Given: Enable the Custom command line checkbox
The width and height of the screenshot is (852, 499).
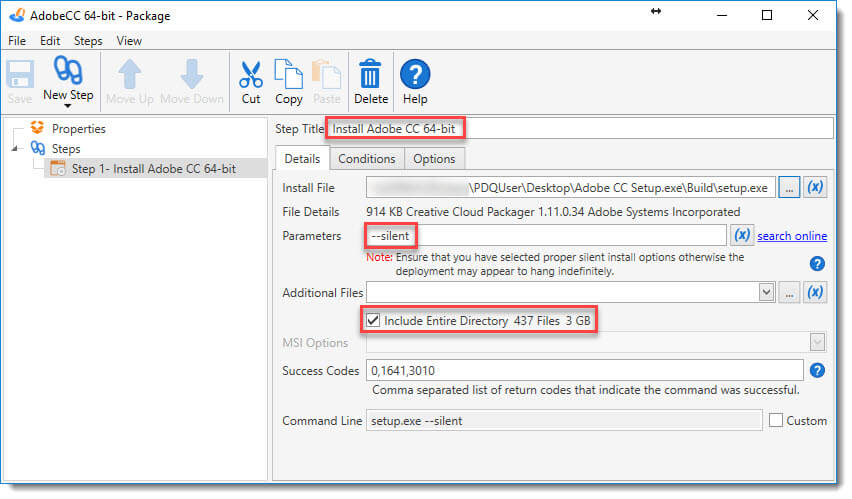Looking at the screenshot, I should point(776,420).
